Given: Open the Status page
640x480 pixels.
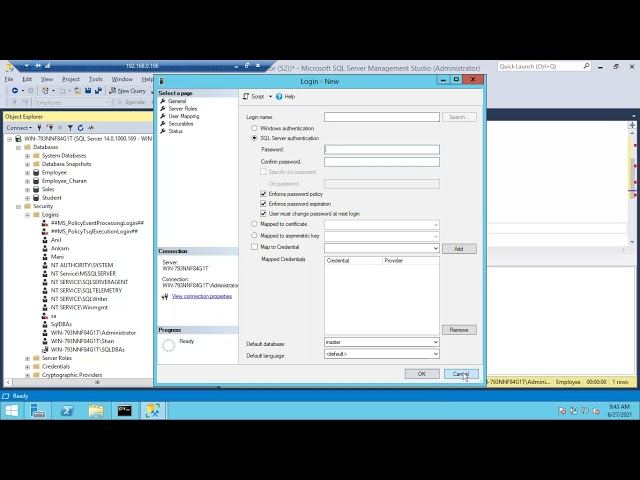Looking at the screenshot, I should coord(176,131).
